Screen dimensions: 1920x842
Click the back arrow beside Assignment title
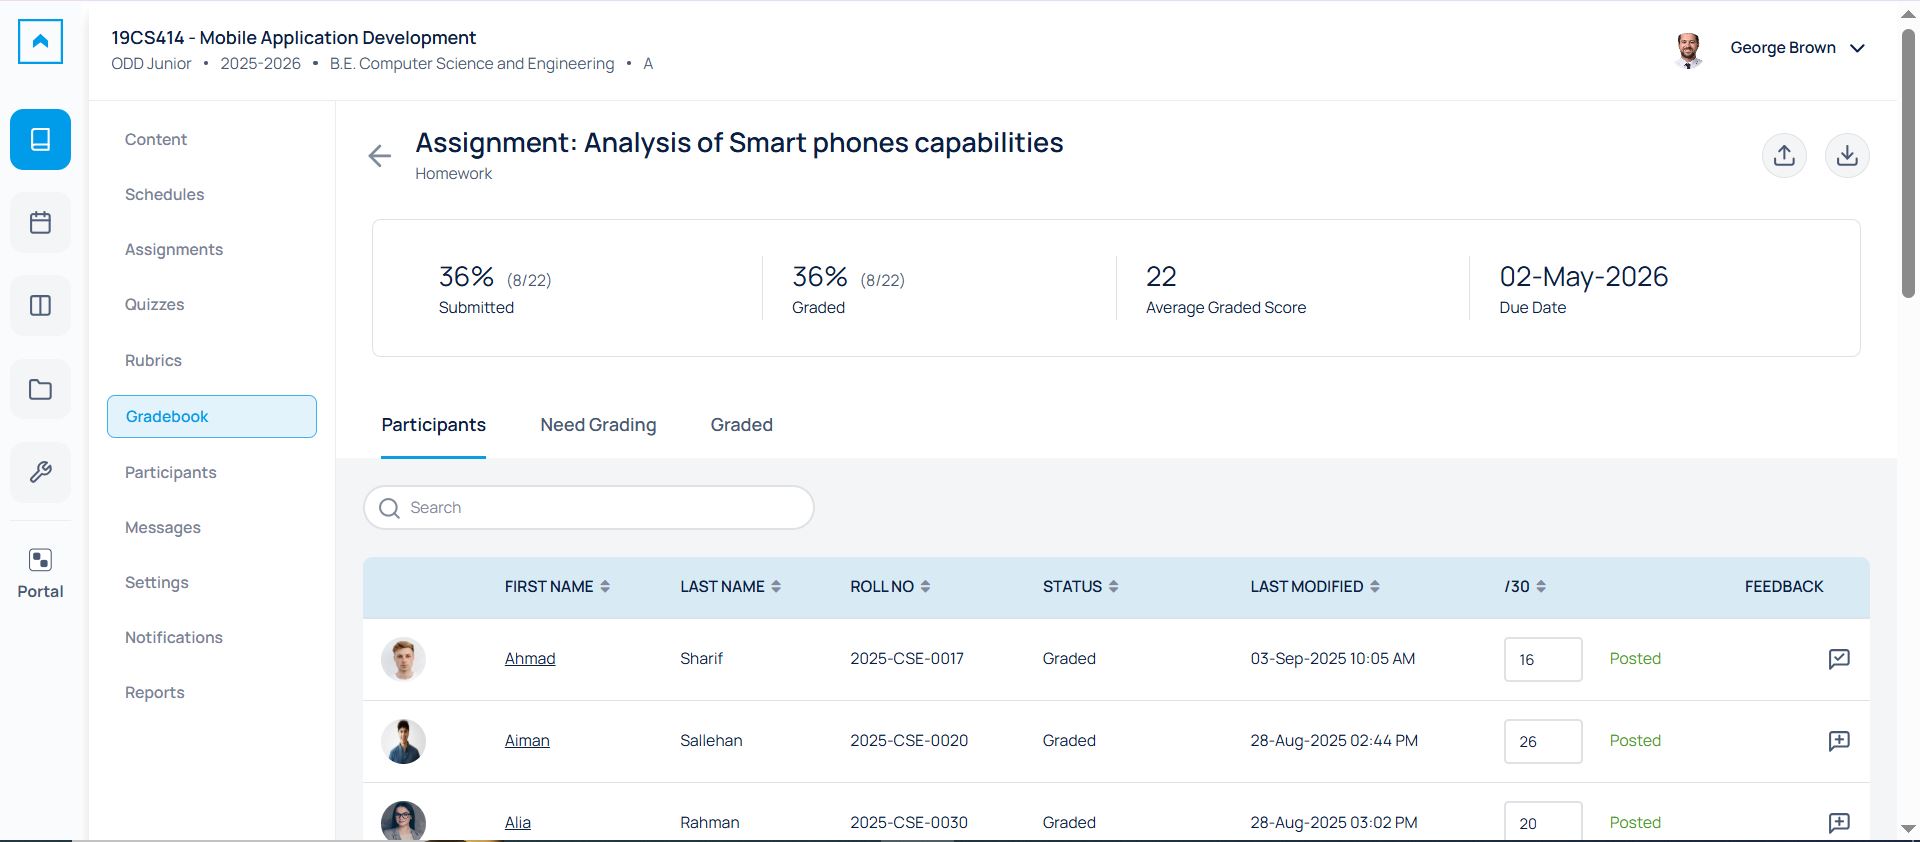[380, 156]
